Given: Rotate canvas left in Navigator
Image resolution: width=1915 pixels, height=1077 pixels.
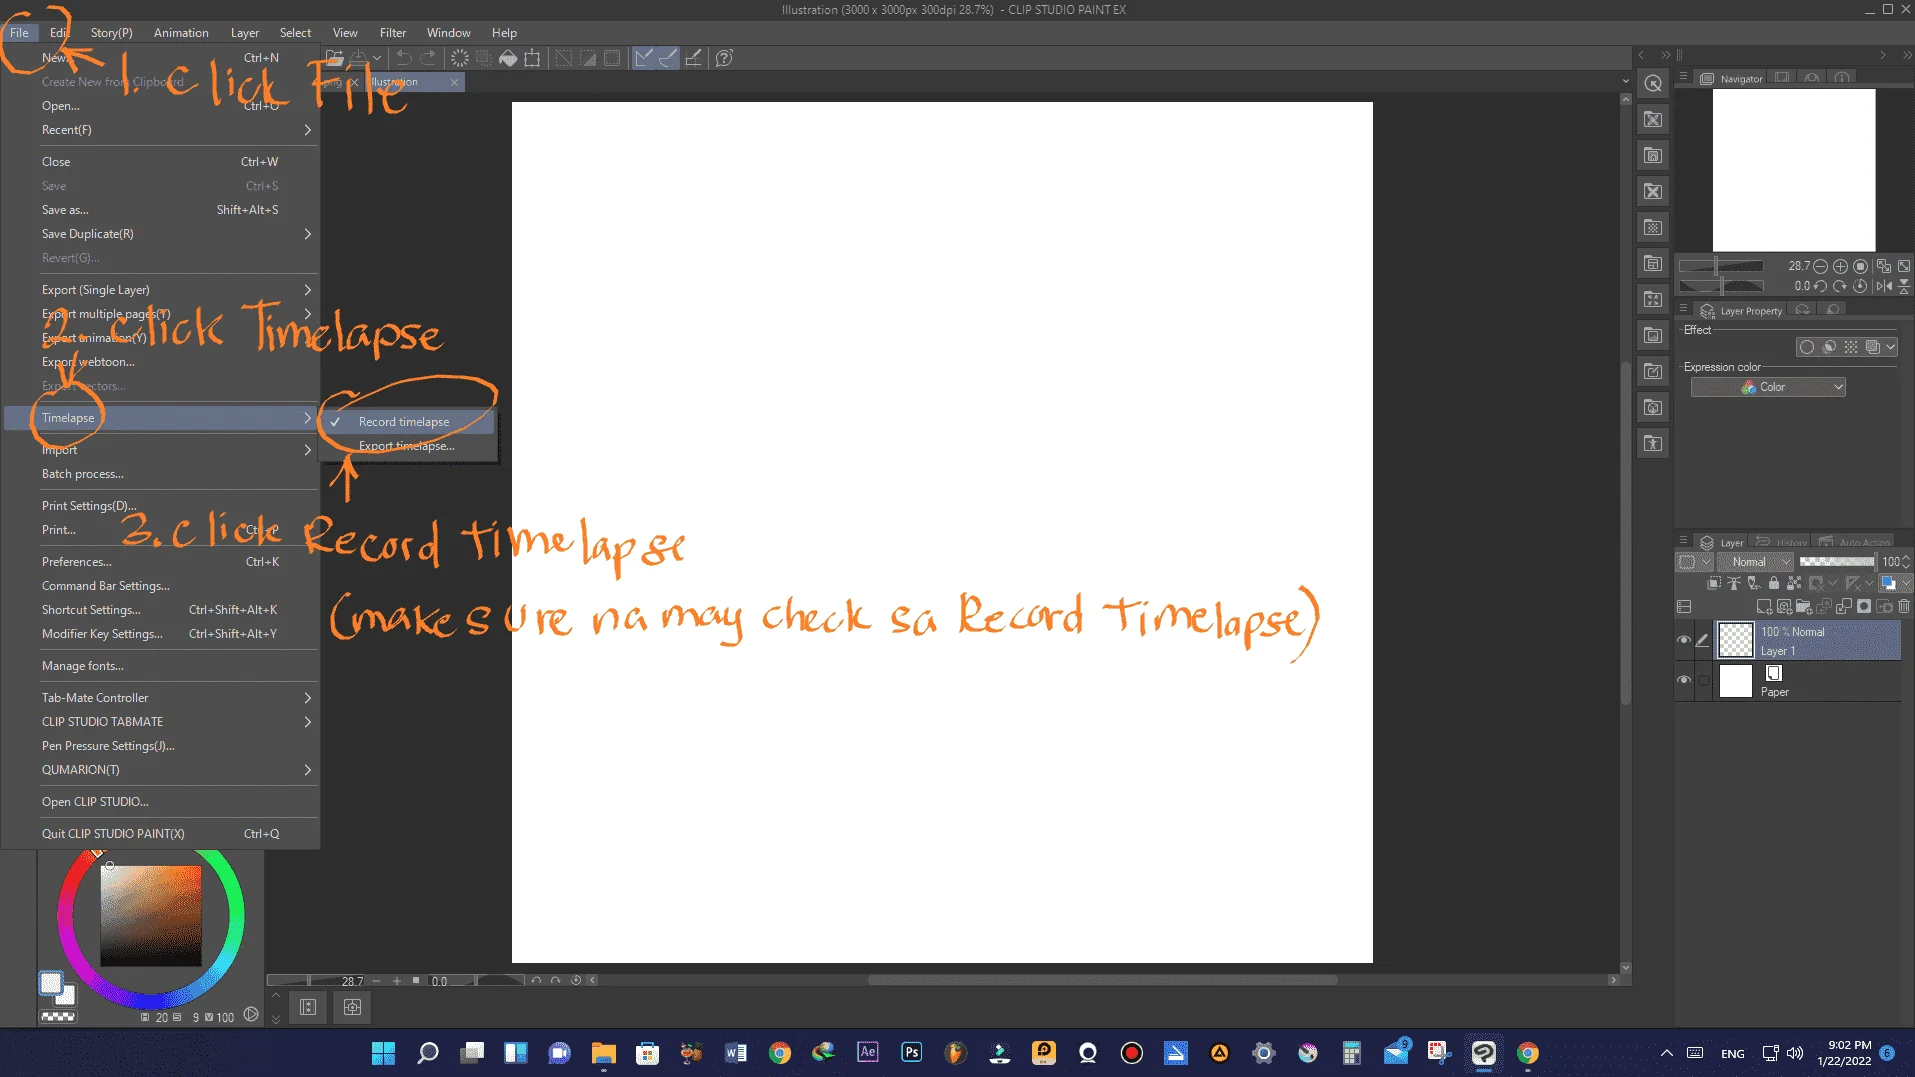Looking at the screenshot, I should pyautogui.click(x=1820, y=286).
